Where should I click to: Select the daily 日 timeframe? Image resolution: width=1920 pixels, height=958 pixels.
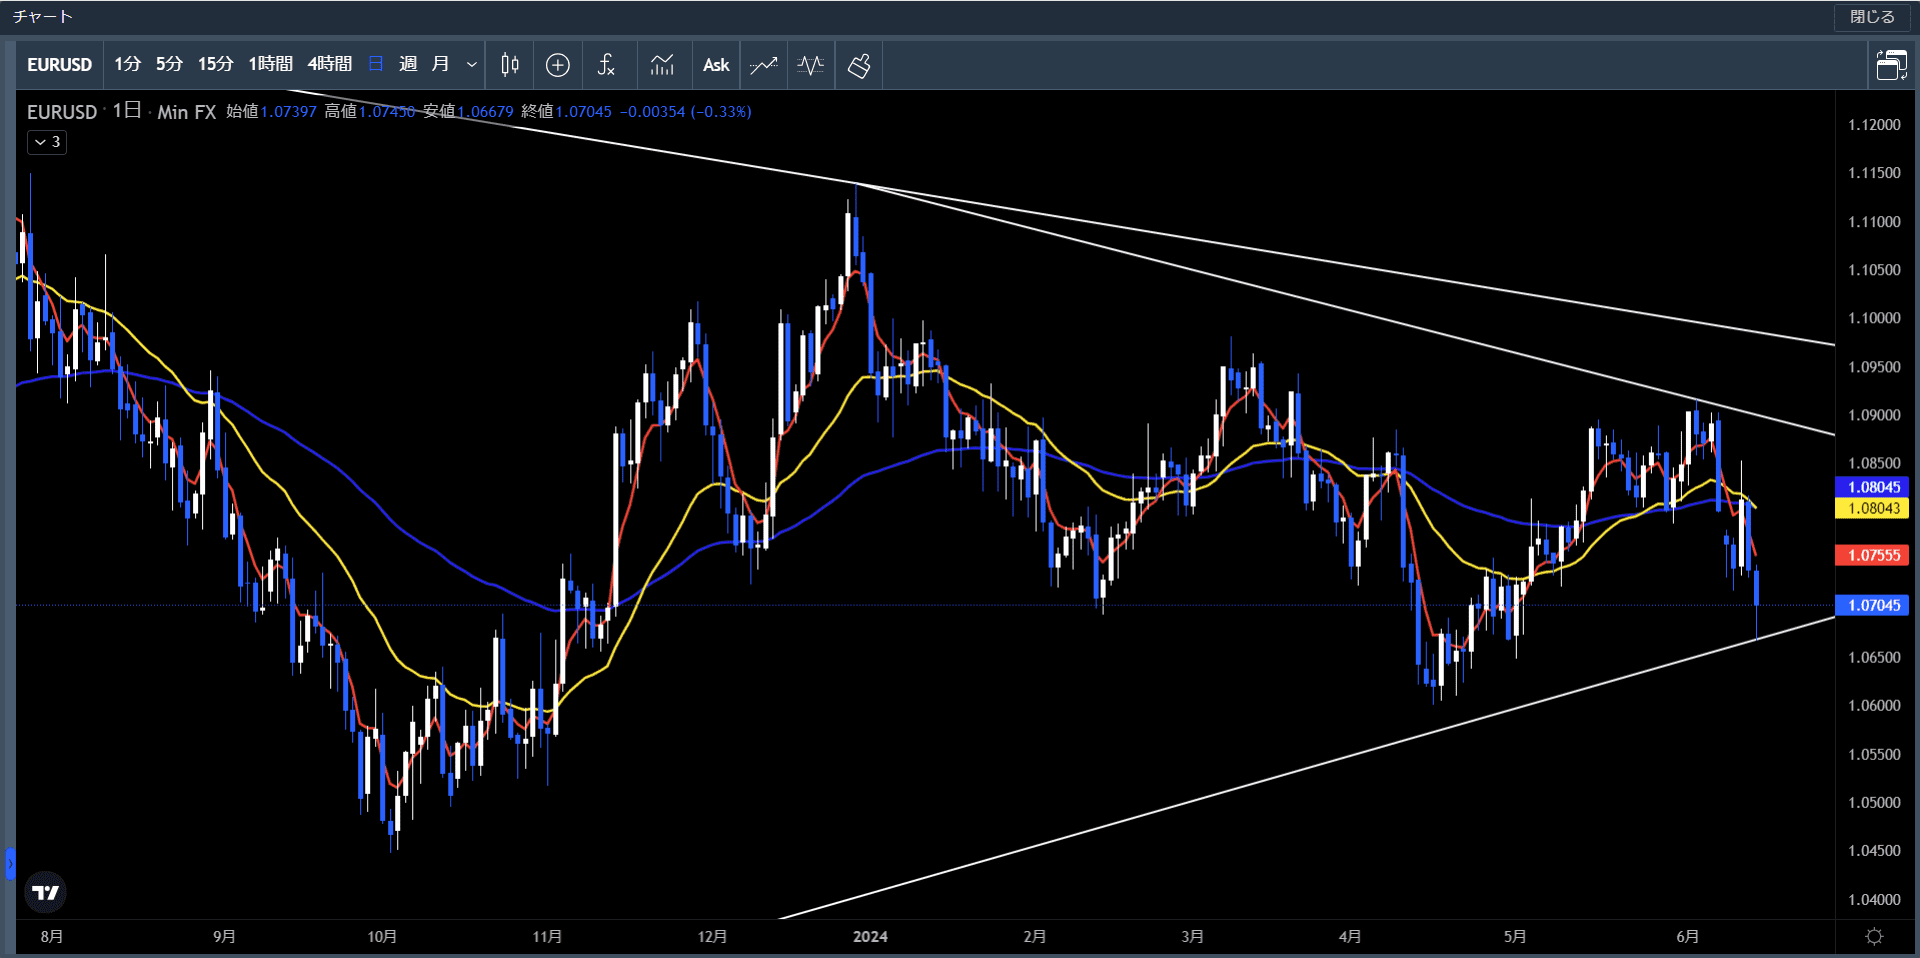376,65
